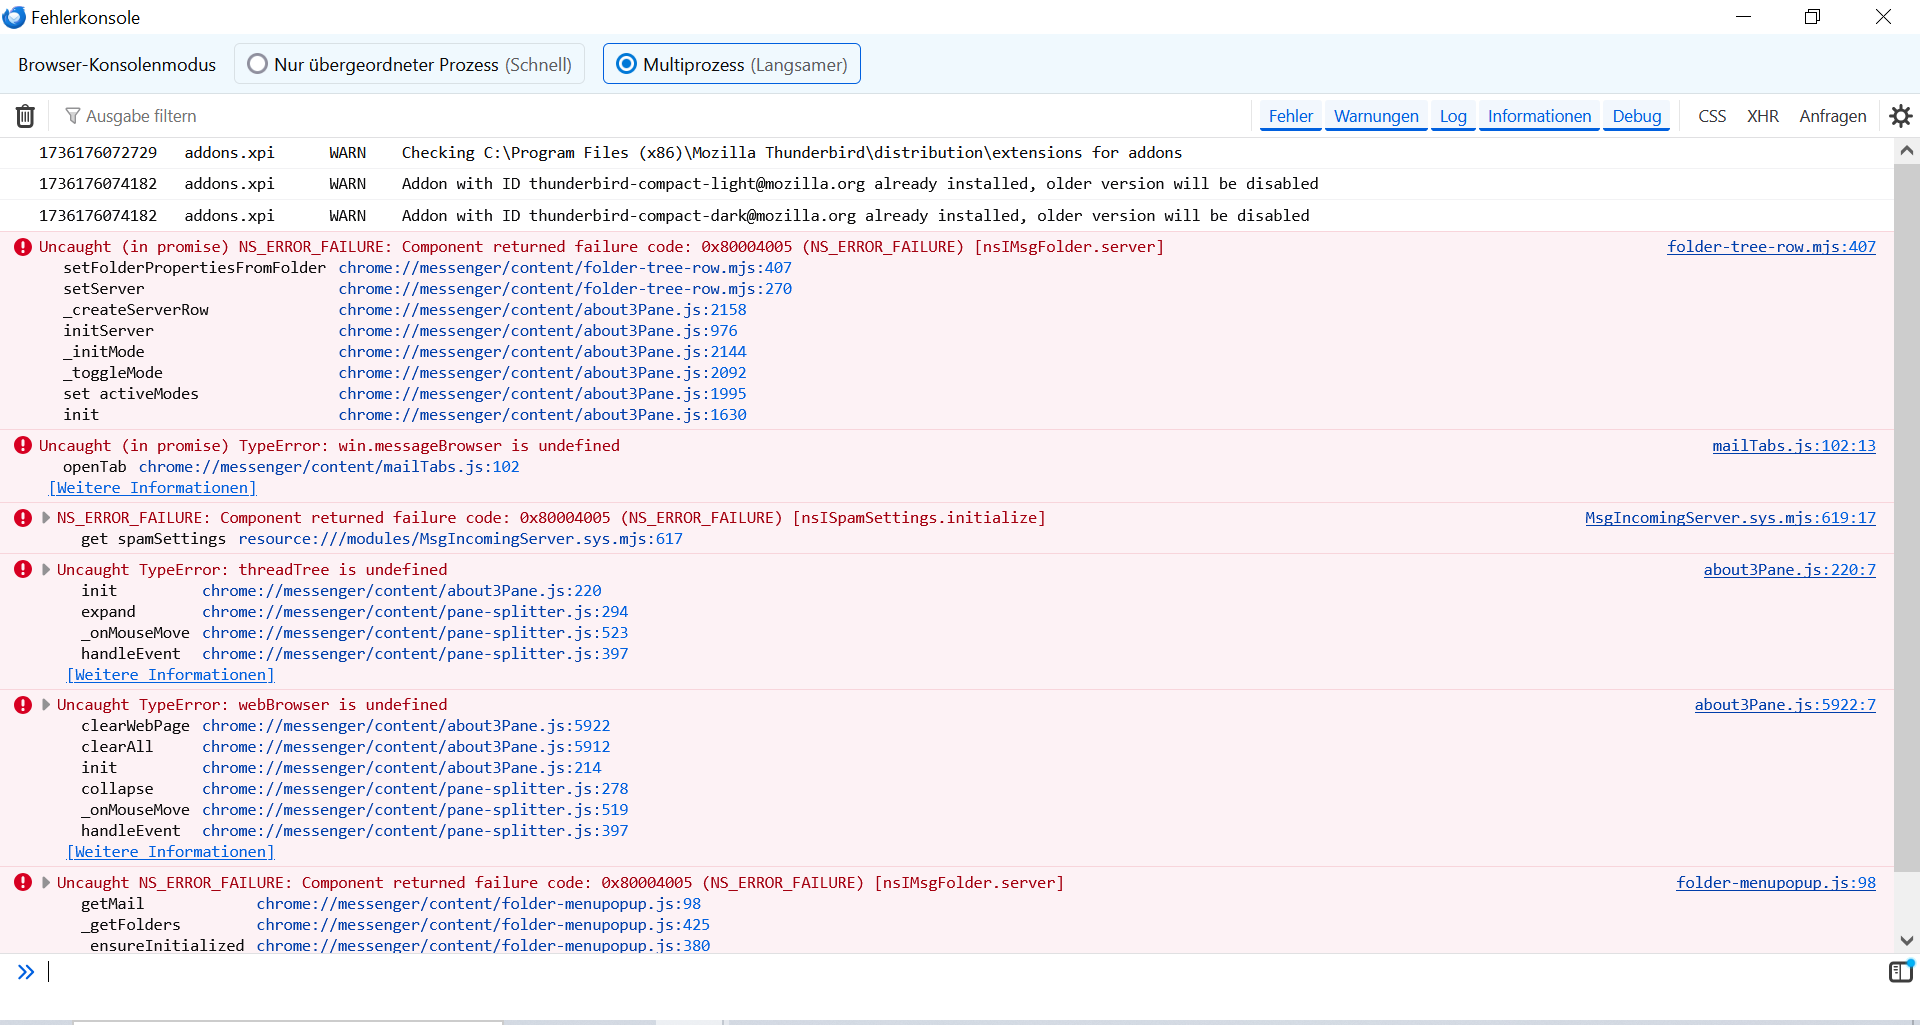Click error icon beside win.messageBrowser error

click(23, 446)
